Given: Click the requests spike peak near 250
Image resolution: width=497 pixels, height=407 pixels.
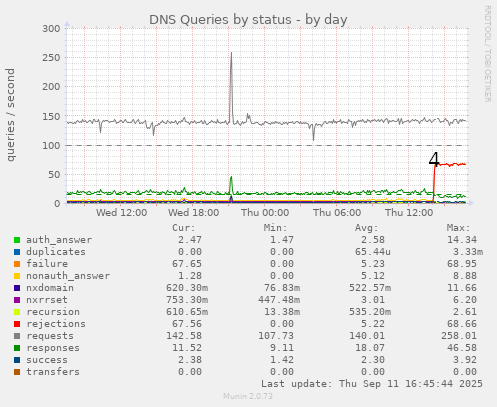Looking at the screenshot, I should point(231,53).
